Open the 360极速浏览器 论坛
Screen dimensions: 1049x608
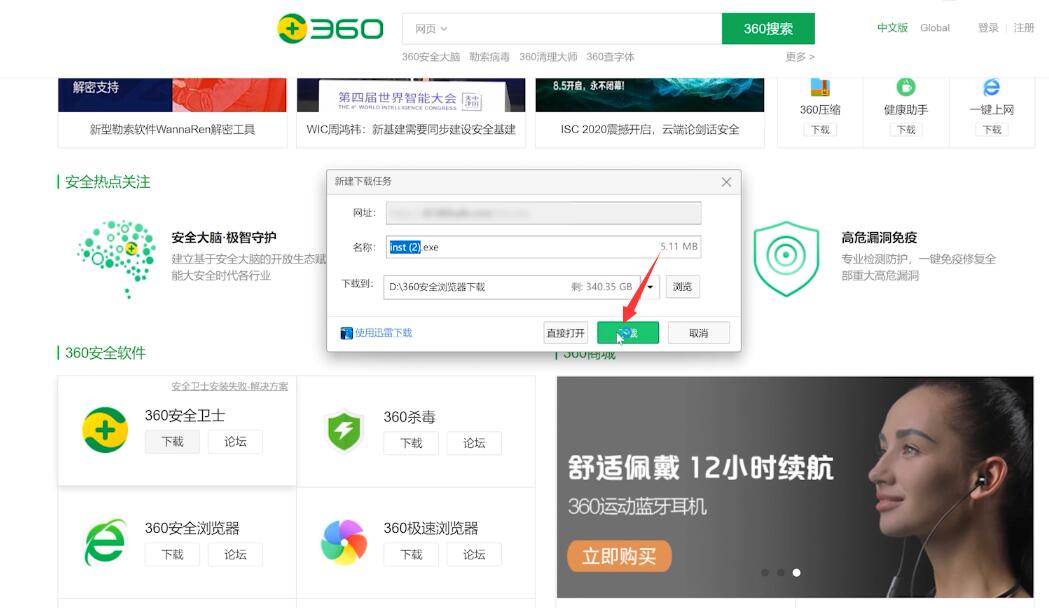pyautogui.click(x=474, y=554)
